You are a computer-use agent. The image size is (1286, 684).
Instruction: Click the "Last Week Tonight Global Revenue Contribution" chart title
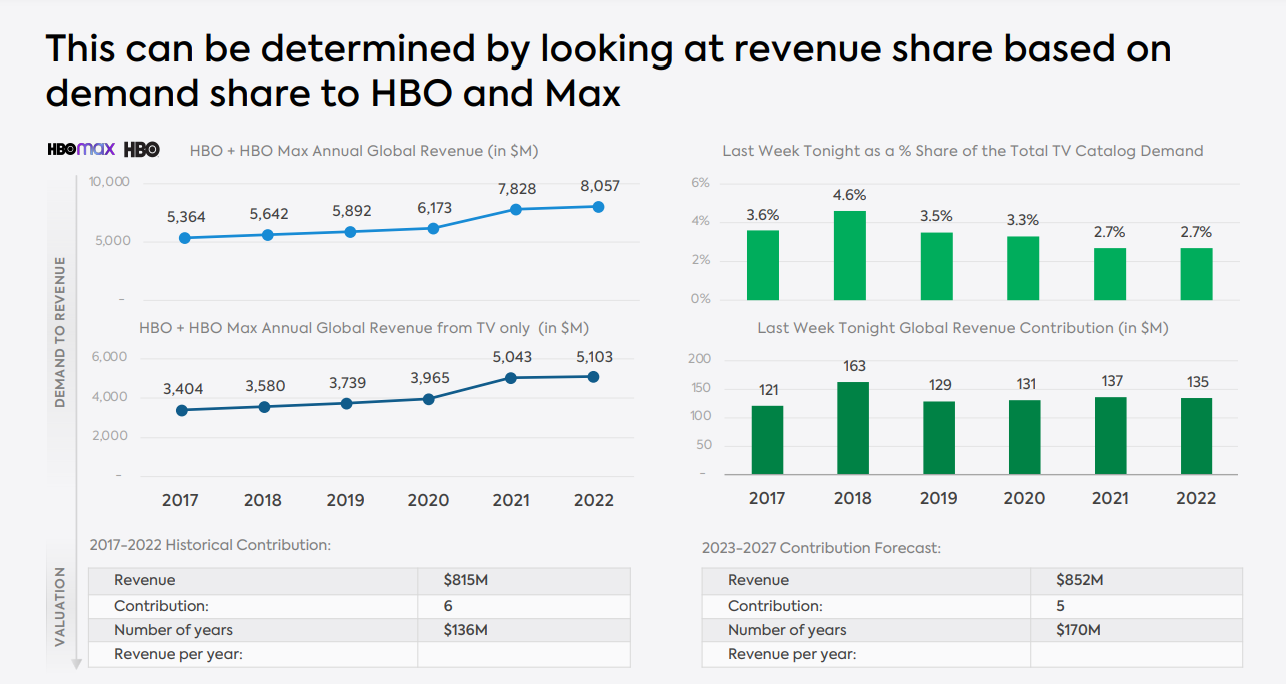pos(962,328)
